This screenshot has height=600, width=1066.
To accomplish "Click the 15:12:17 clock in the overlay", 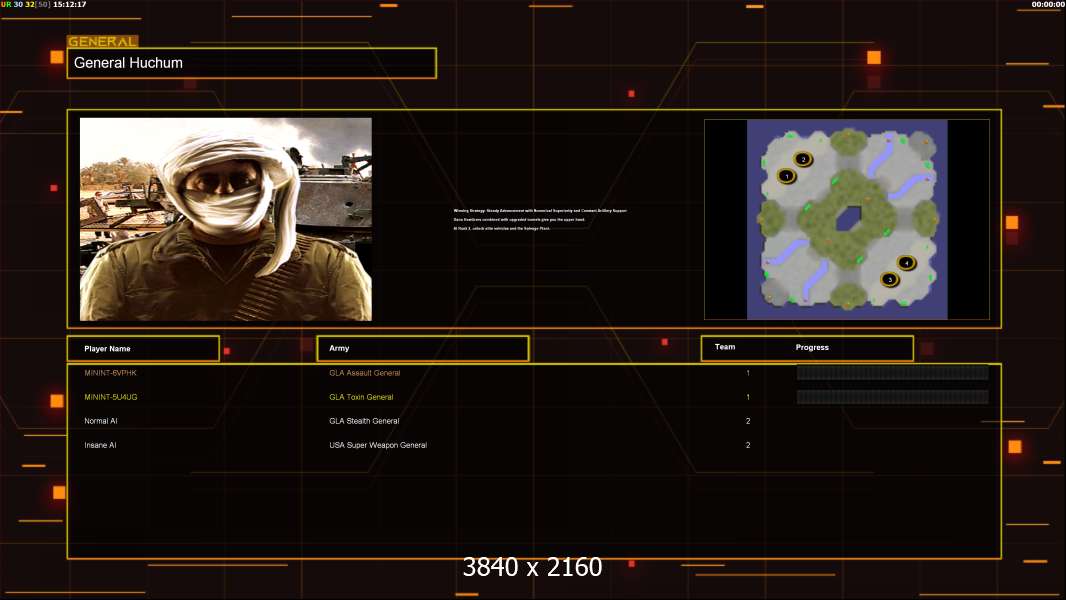I will pyautogui.click(x=69, y=4).
